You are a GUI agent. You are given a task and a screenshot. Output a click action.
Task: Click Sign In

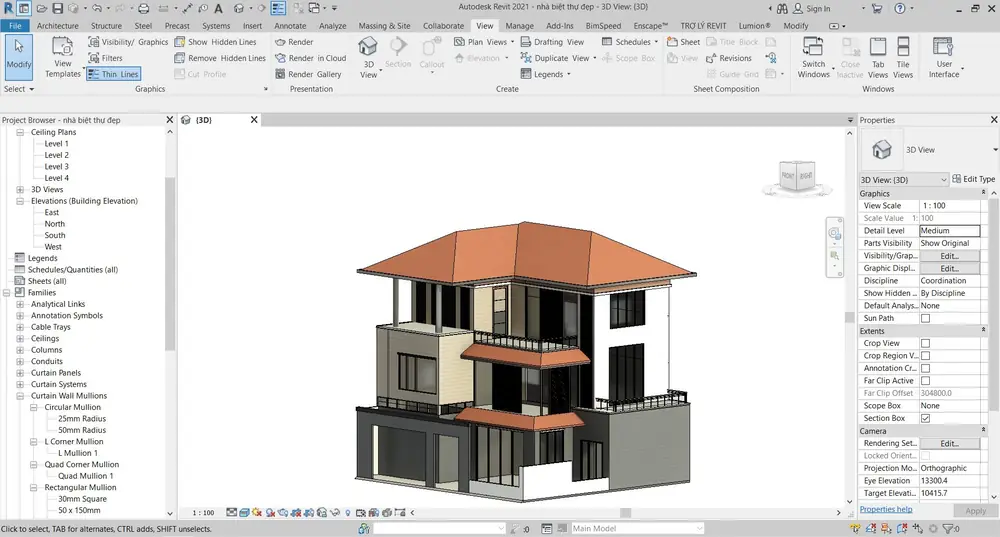[x=811, y=8]
